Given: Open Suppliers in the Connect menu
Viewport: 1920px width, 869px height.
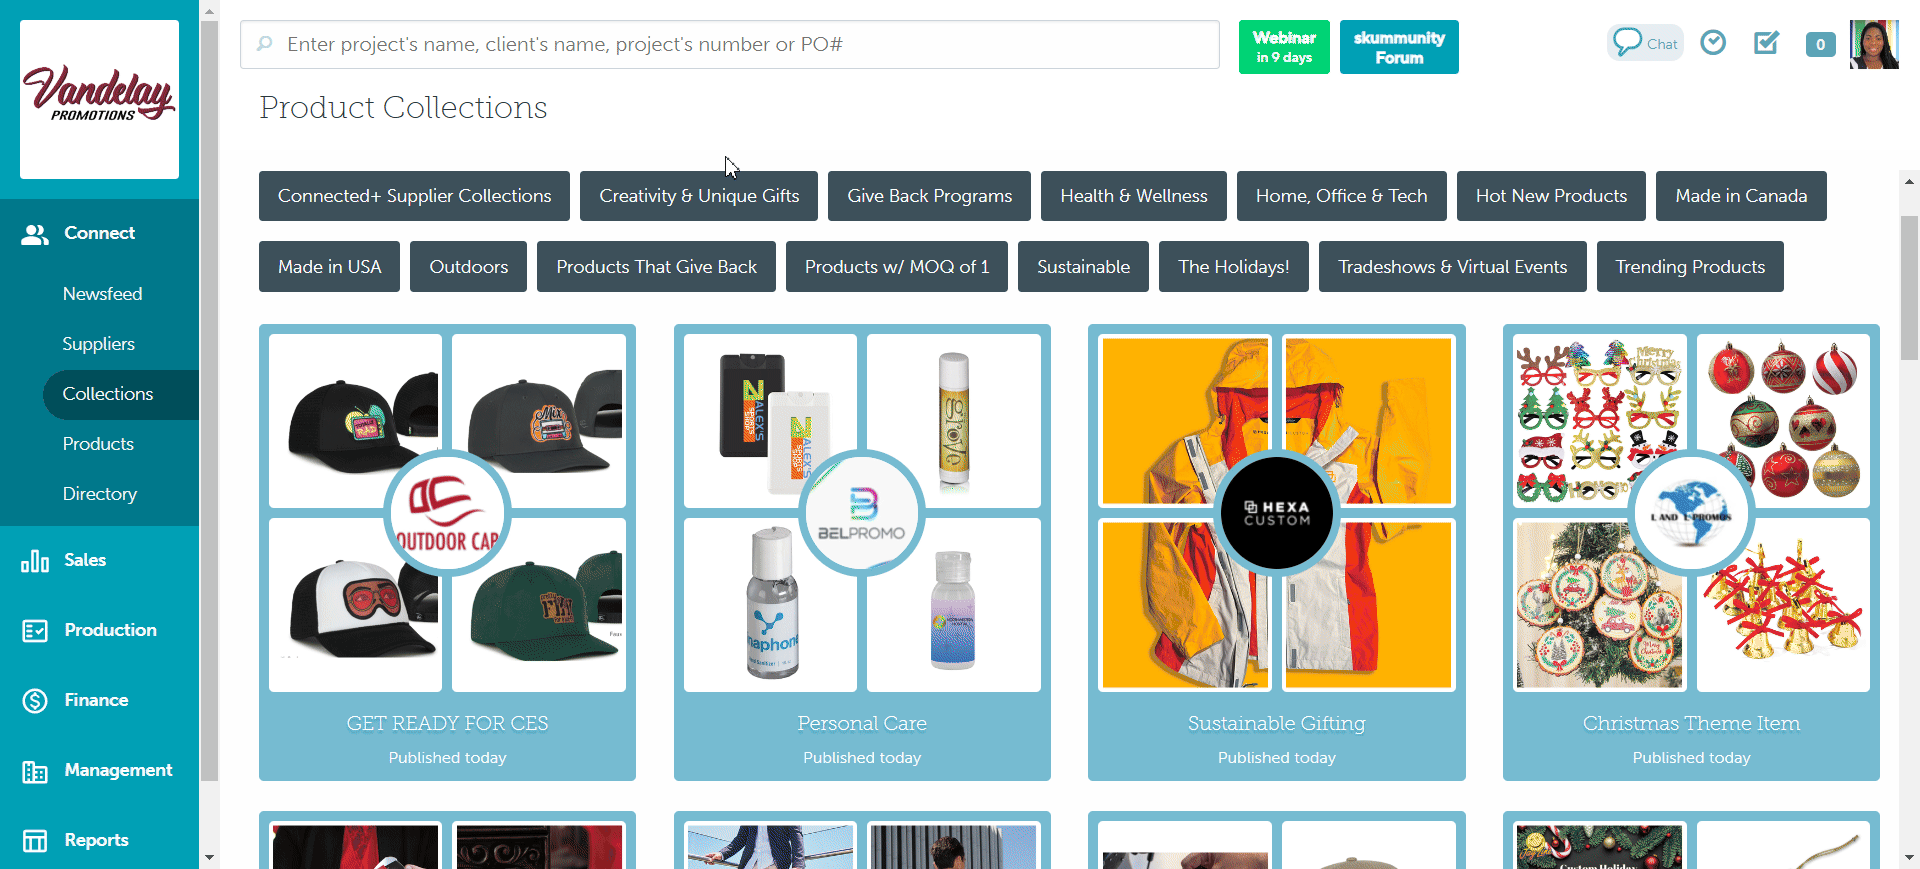Looking at the screenshot, I should pos(98,344).
